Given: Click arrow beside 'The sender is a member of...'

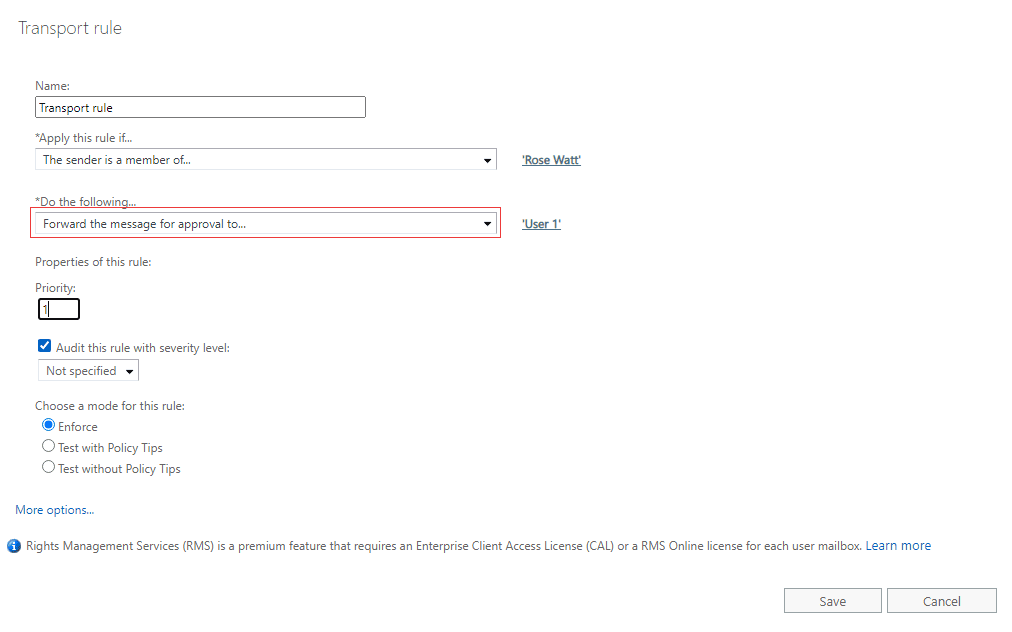Looking at the screenshot, I should coord(487,160).
